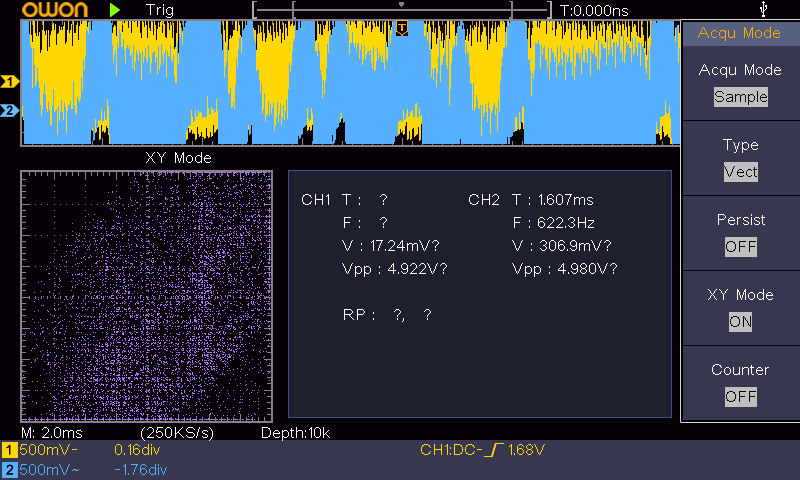Click the horizontal position memory bar
The height and width of the screenshot is (480, 800).
point(402,10)
